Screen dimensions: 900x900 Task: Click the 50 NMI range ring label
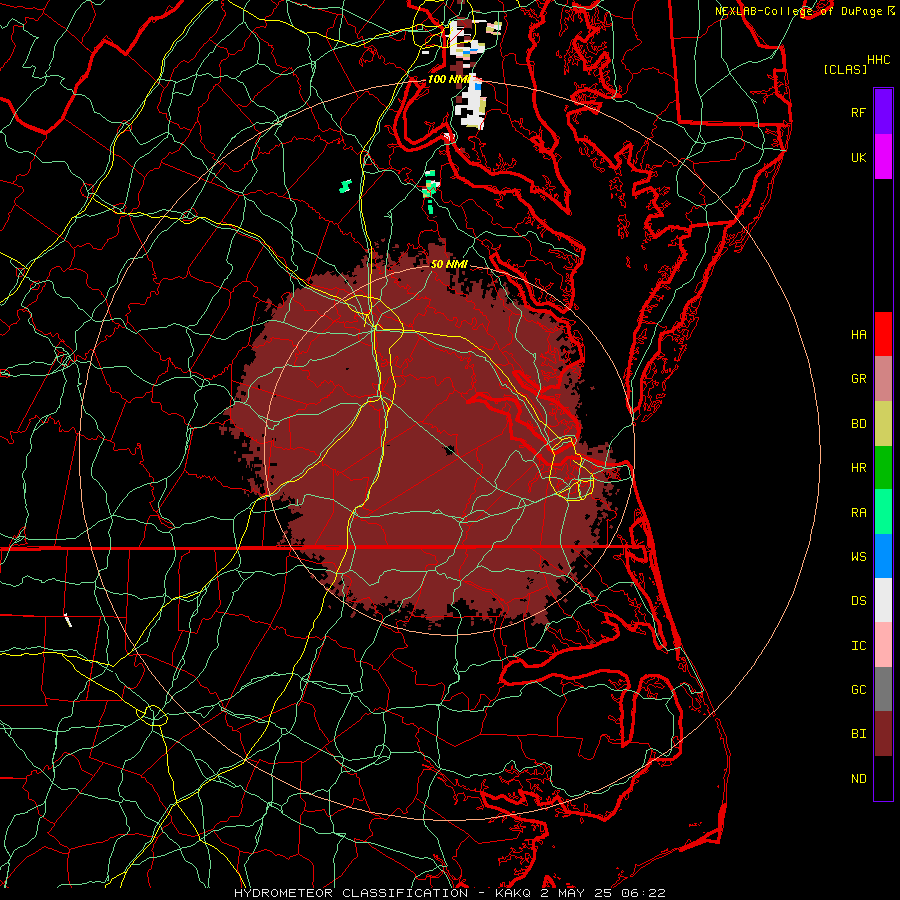click(449, 265)
